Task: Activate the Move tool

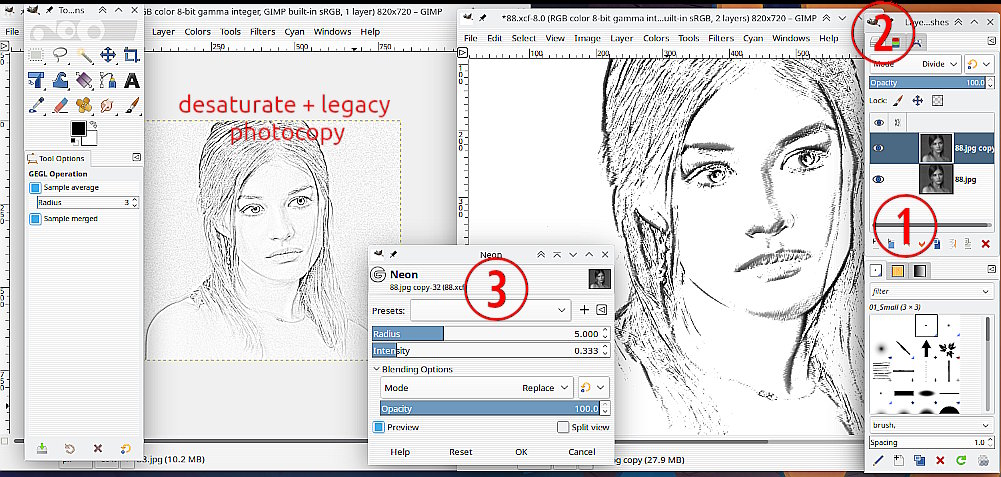Action: click(108, 56)
